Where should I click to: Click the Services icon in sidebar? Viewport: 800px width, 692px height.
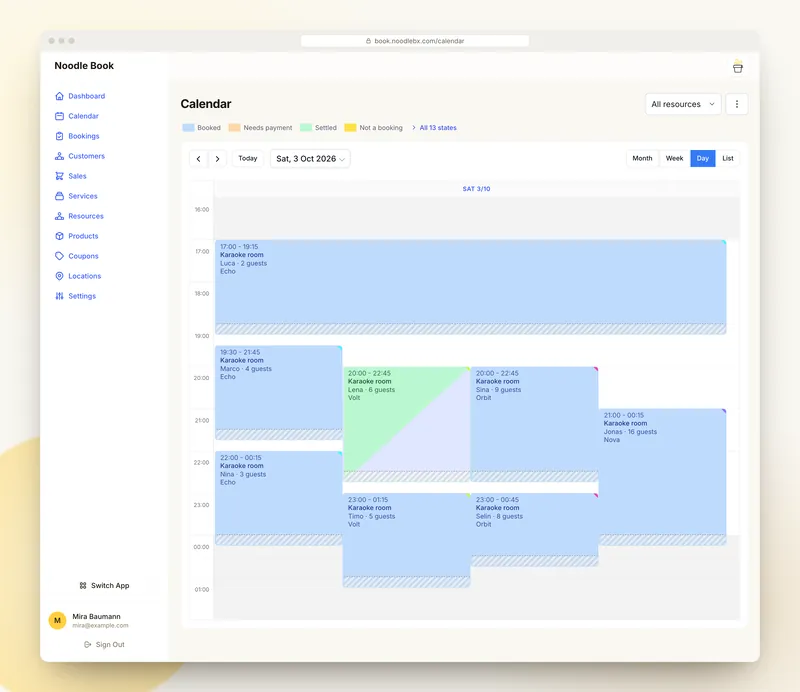pos(59,196)
